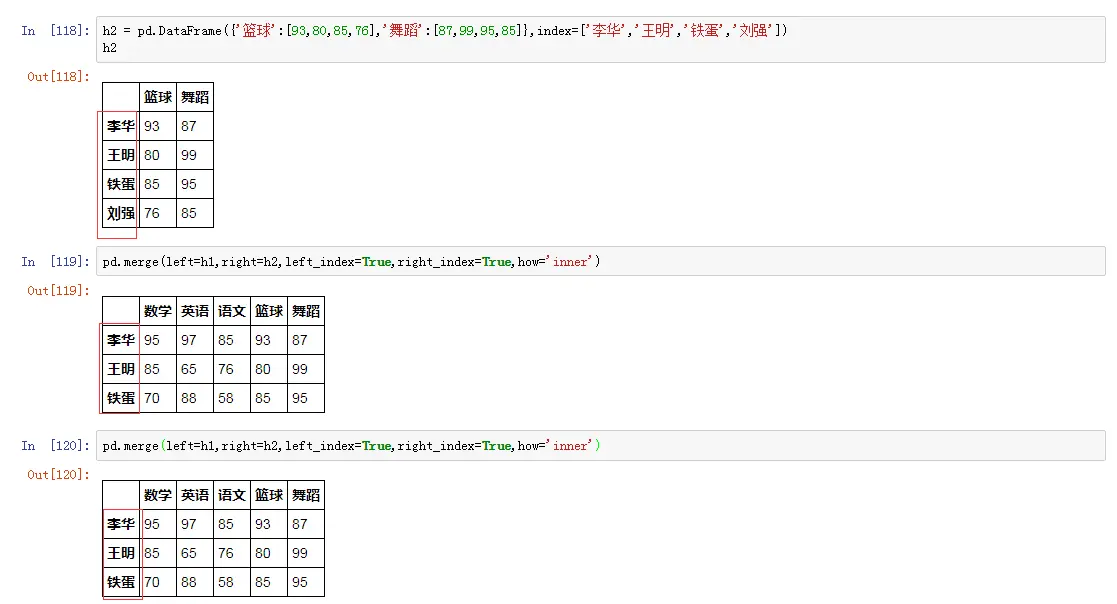Image resolution: width=1117 pixels, height=604 pixels.
Task: Click 铁蛋's 舞蹈 value 95 in Out[118]
Action: point(194,184)
